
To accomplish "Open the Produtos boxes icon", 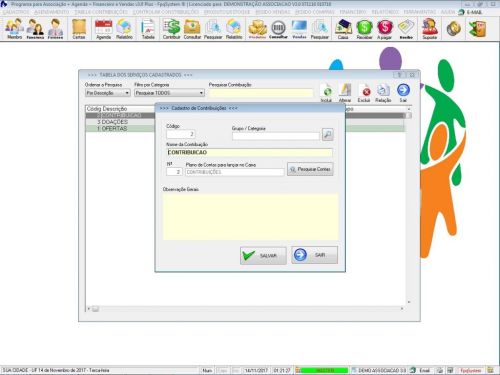I will 258,29.
